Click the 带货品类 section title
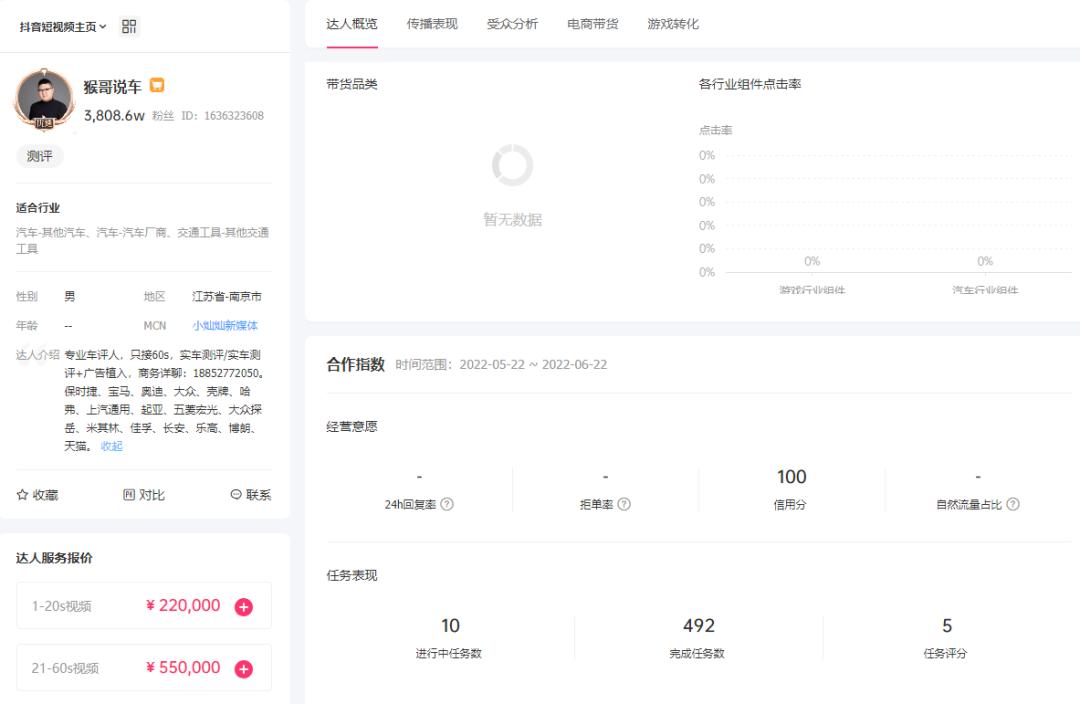 pos(352,84)
